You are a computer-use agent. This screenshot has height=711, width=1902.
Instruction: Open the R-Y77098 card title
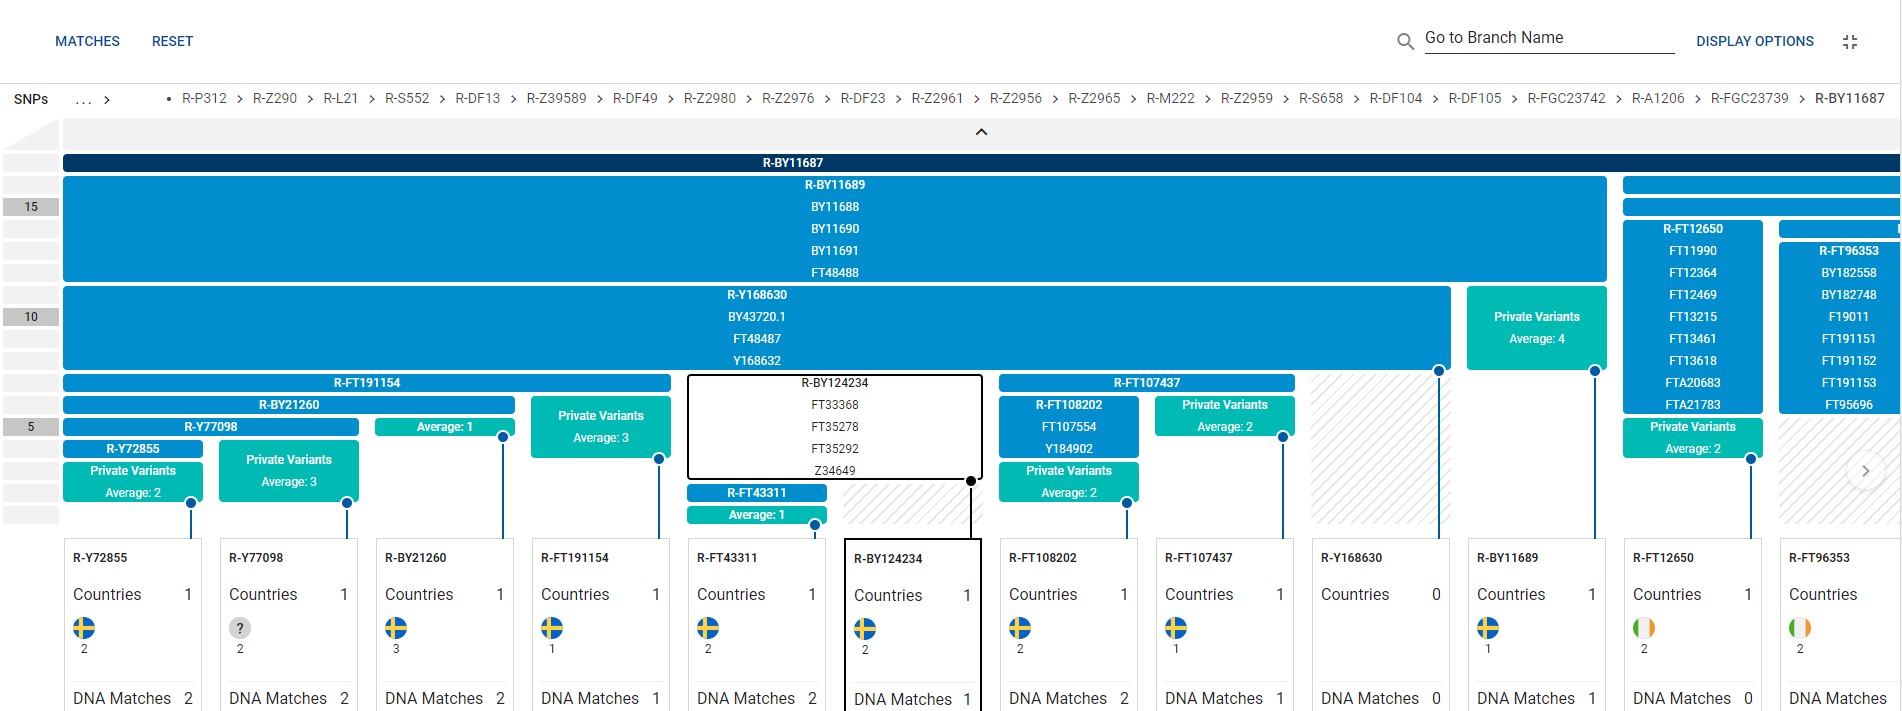(256, 558)
